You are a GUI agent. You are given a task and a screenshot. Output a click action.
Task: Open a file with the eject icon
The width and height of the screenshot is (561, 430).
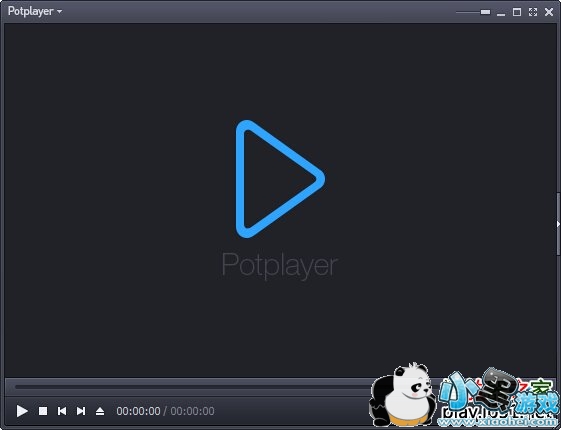[100, 411]
